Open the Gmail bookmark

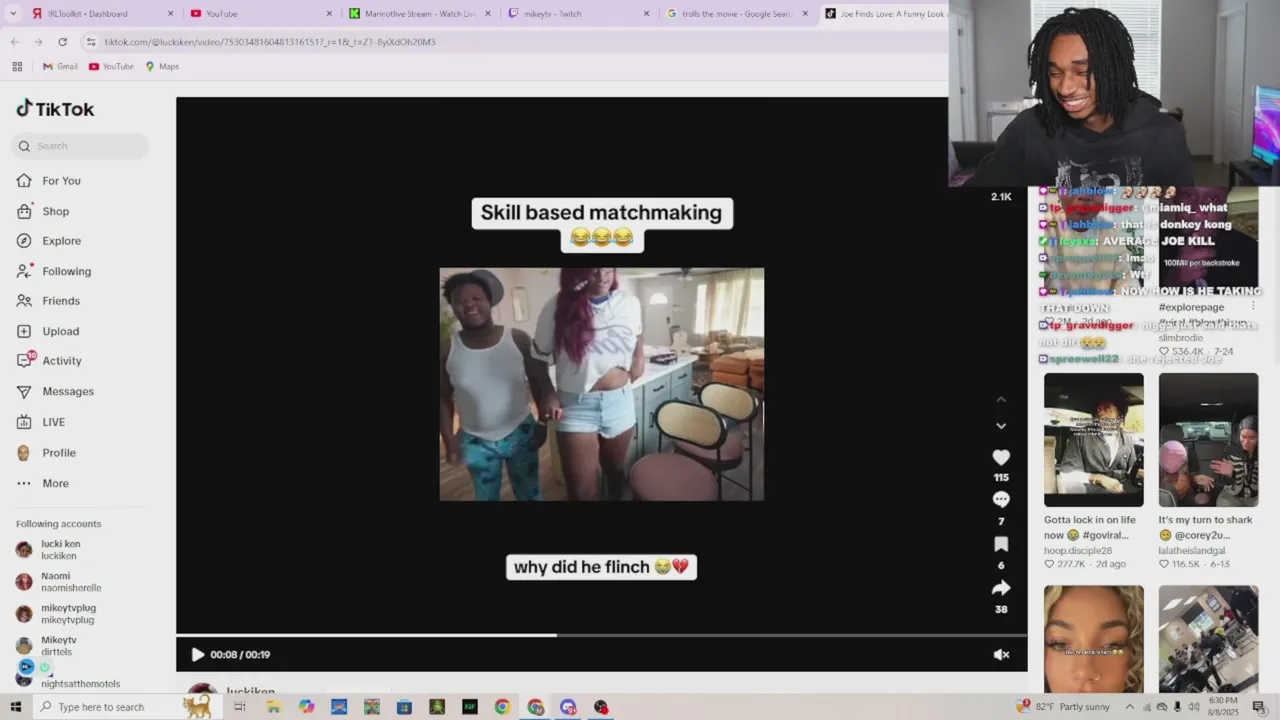click(60, 66)
